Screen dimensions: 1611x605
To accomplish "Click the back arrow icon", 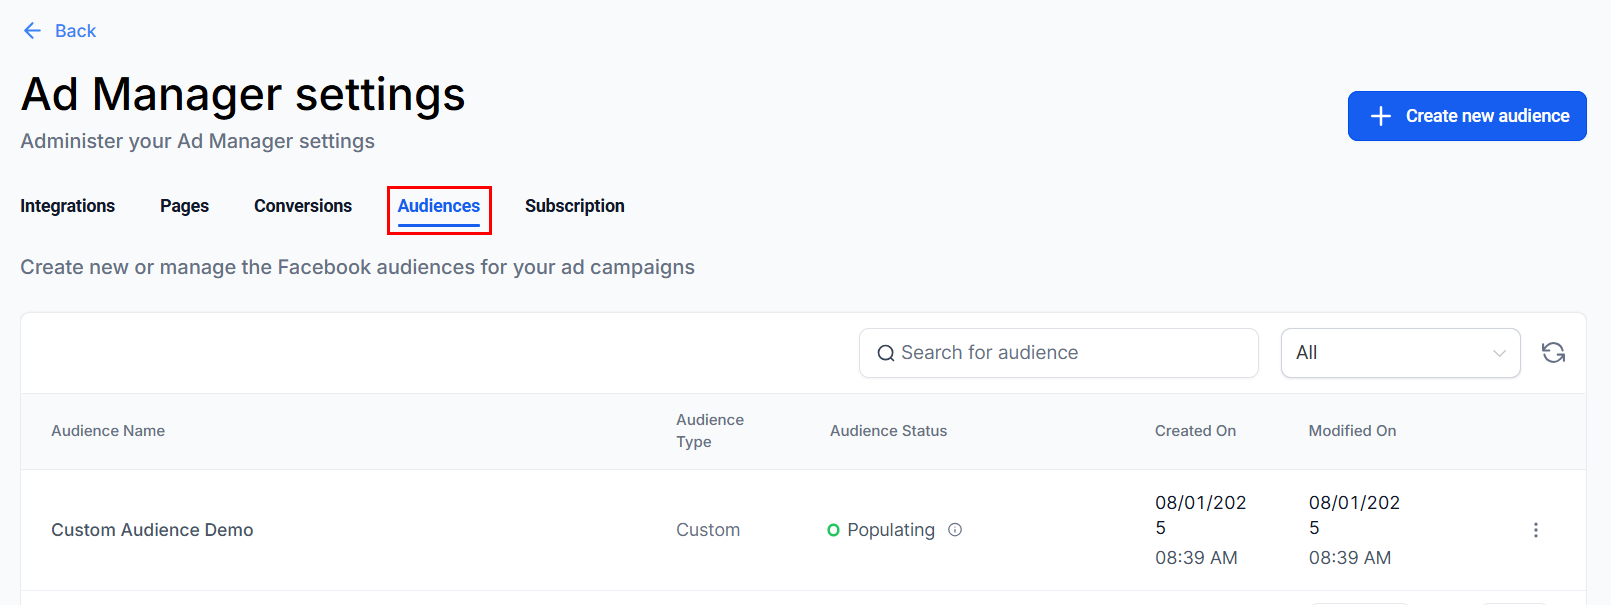I will coord(32,31).
